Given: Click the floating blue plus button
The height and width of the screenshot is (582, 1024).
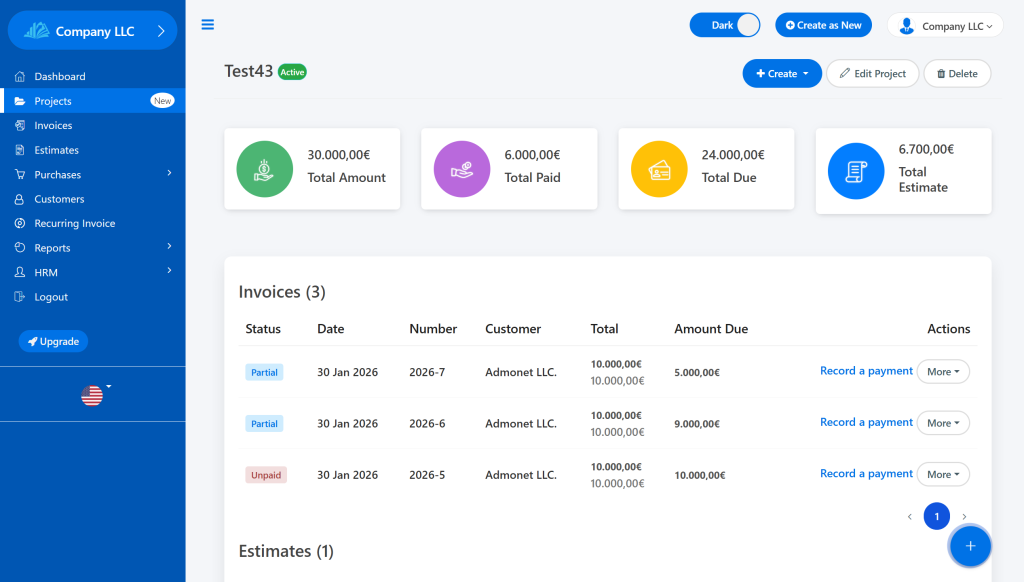Looking at the screenshot, I should pyautogui.click(x=969, y=546).
